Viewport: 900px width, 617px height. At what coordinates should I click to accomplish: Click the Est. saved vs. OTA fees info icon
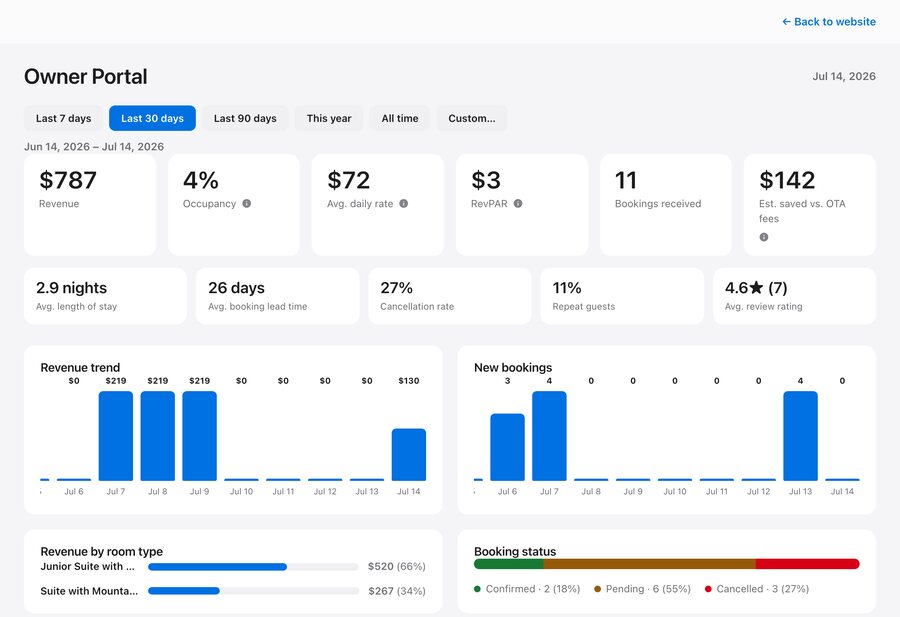764,237
